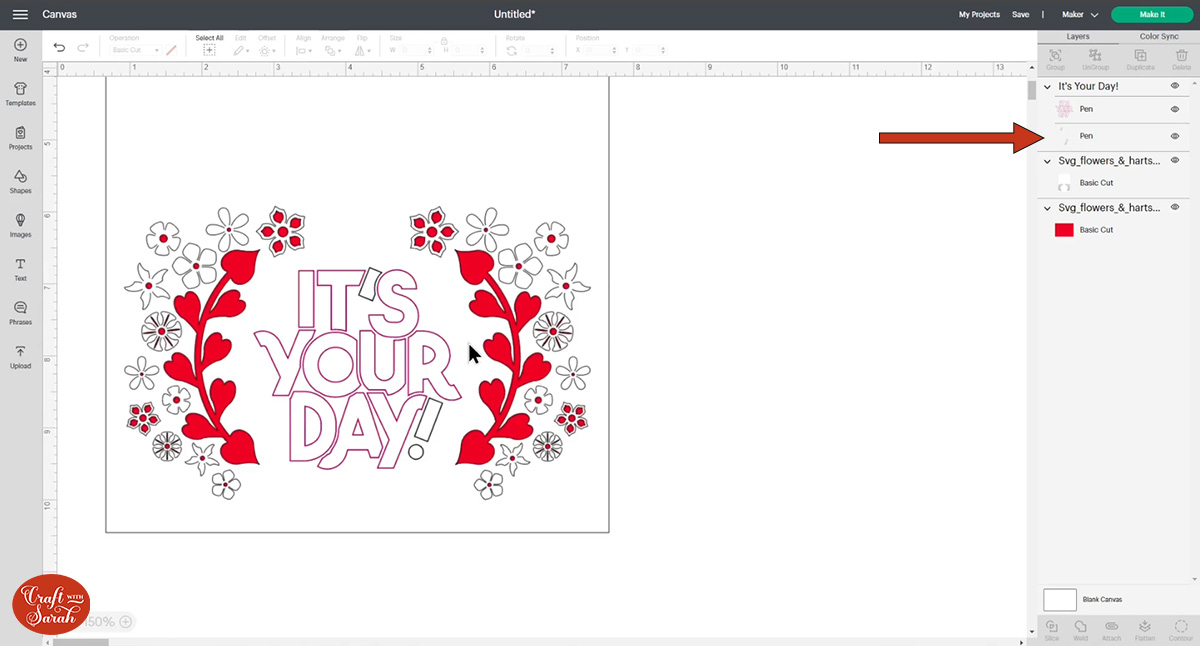Image resolution: width=1200 pixels, height=646 pixels.
Task: Open the Maker machine dropdown
Action: point(1079,15)
